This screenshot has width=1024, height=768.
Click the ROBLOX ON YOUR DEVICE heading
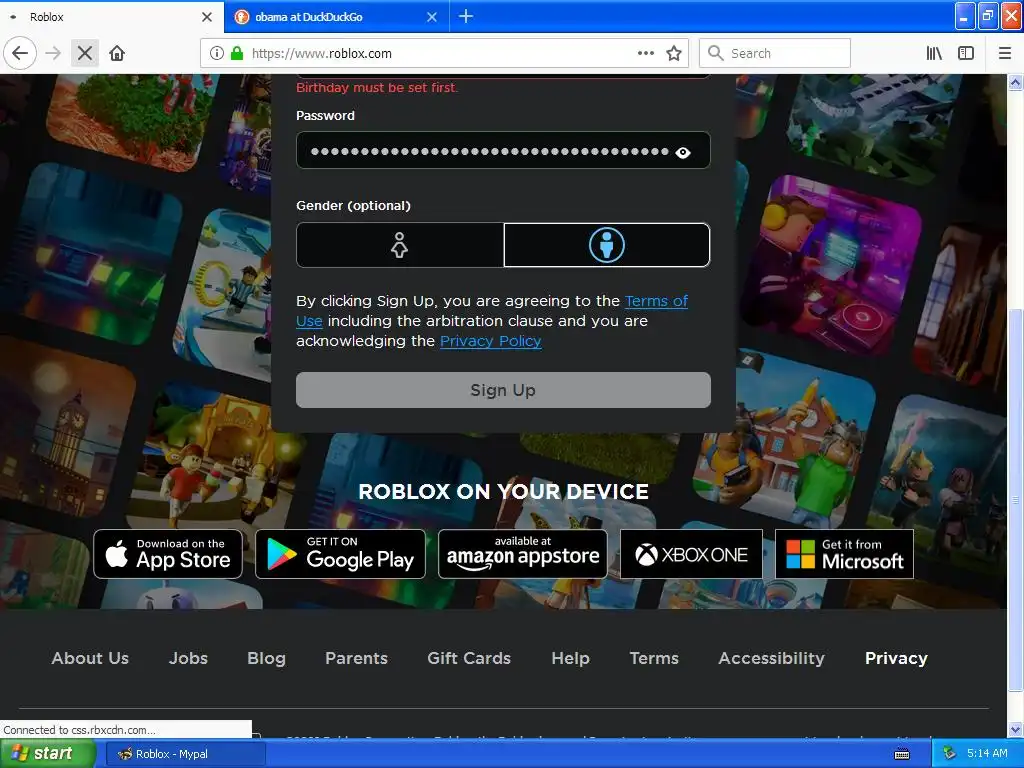coord(504,492)
